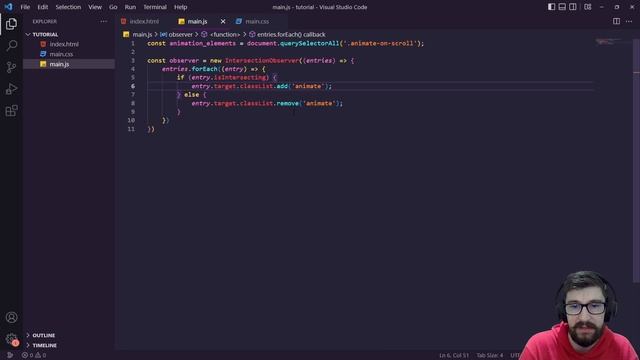Image resolution: width=640 pixels, height=360 pixels.
Task: Open the Source Control view
Action: pos(11,67)
